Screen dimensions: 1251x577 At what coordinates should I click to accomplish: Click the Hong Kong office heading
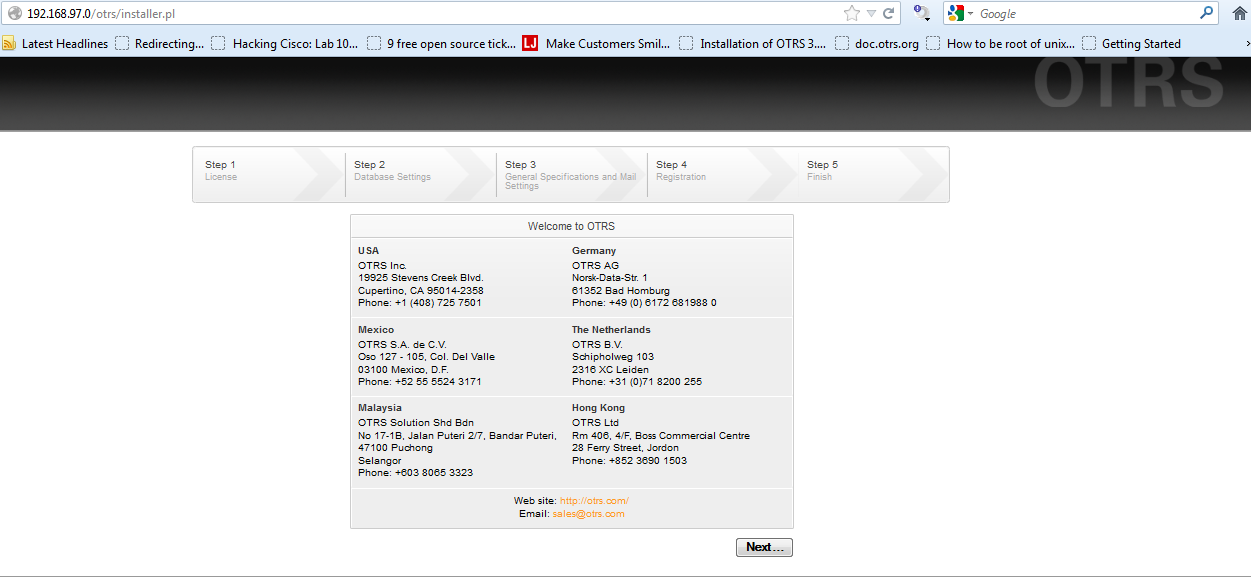coord(598,408)
